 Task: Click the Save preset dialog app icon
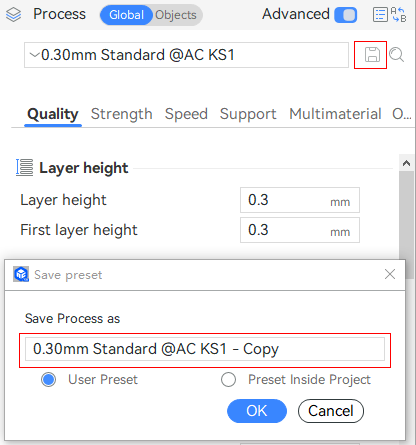21,274
